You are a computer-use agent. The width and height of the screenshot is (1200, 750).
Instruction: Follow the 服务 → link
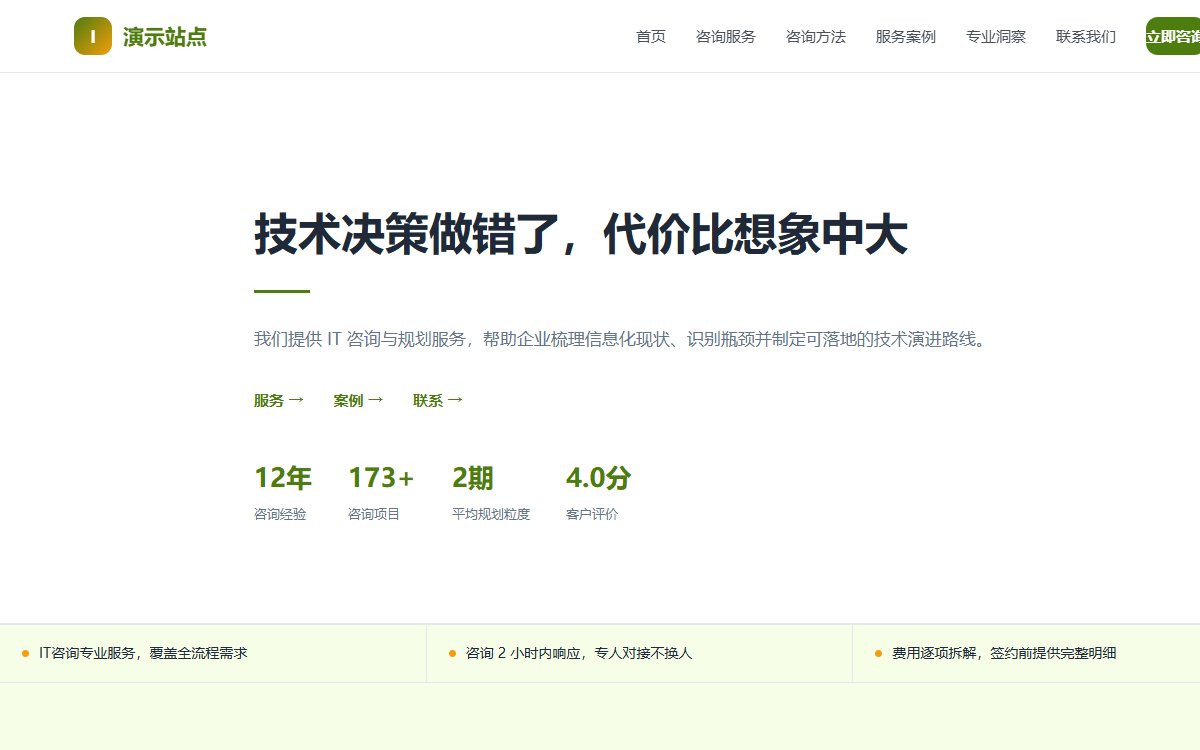[279, 401]
